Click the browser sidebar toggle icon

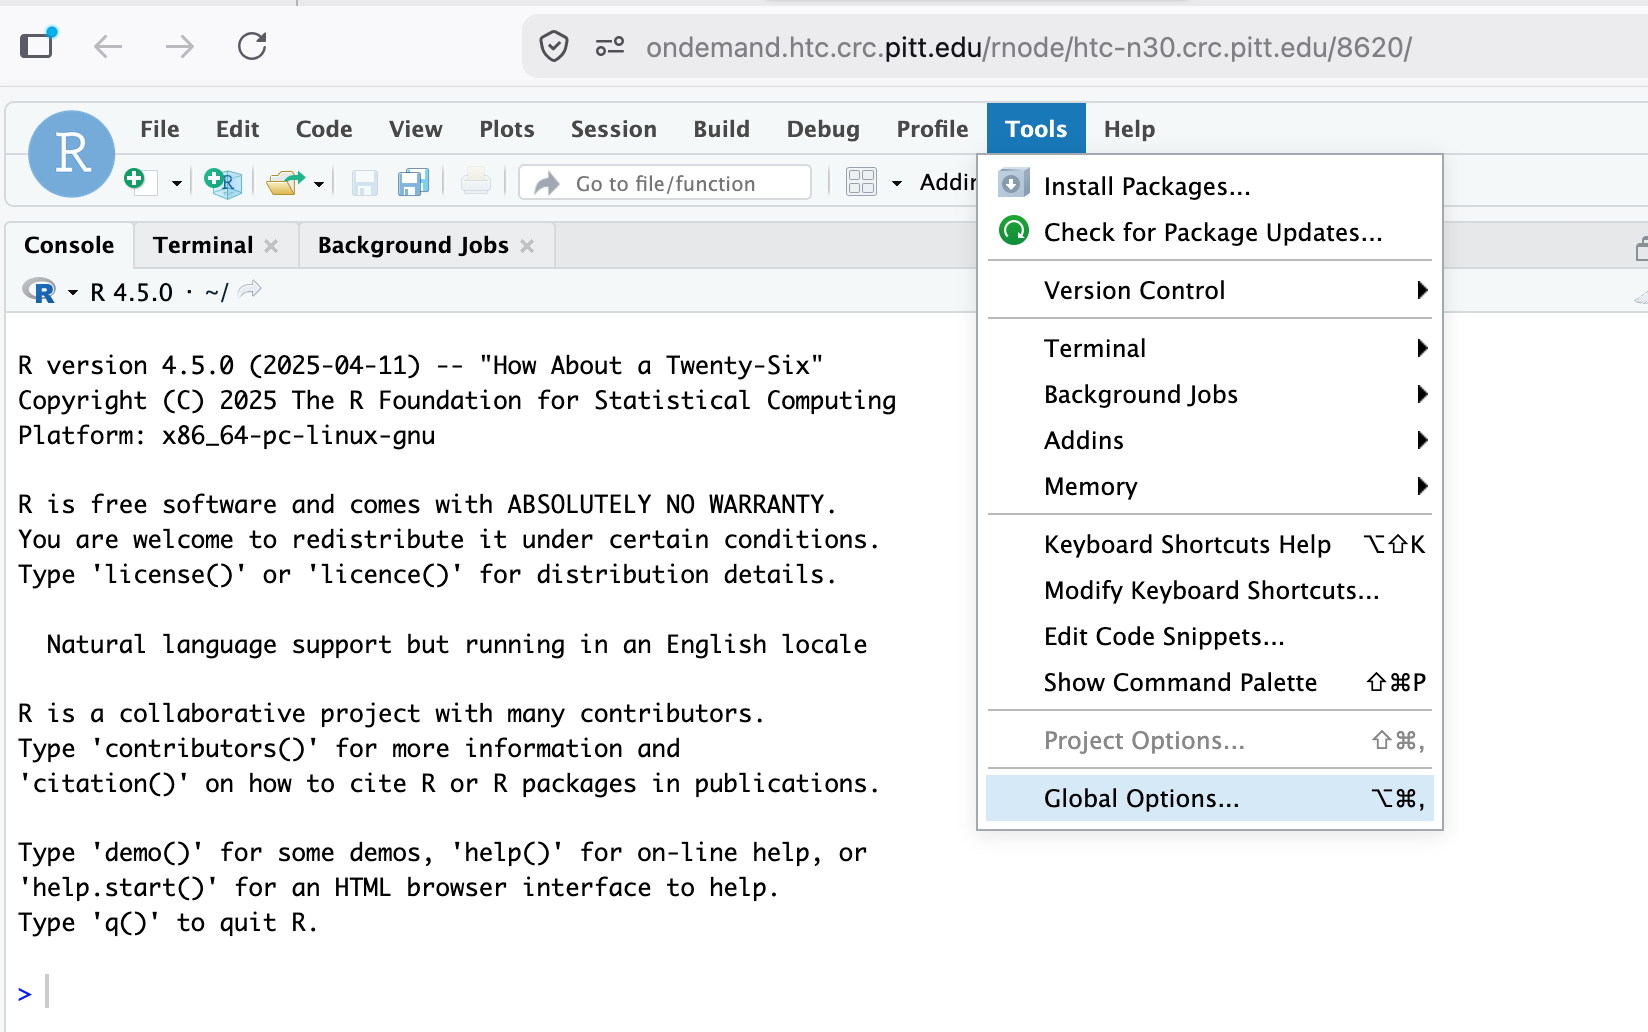click(x=38, y=45)
